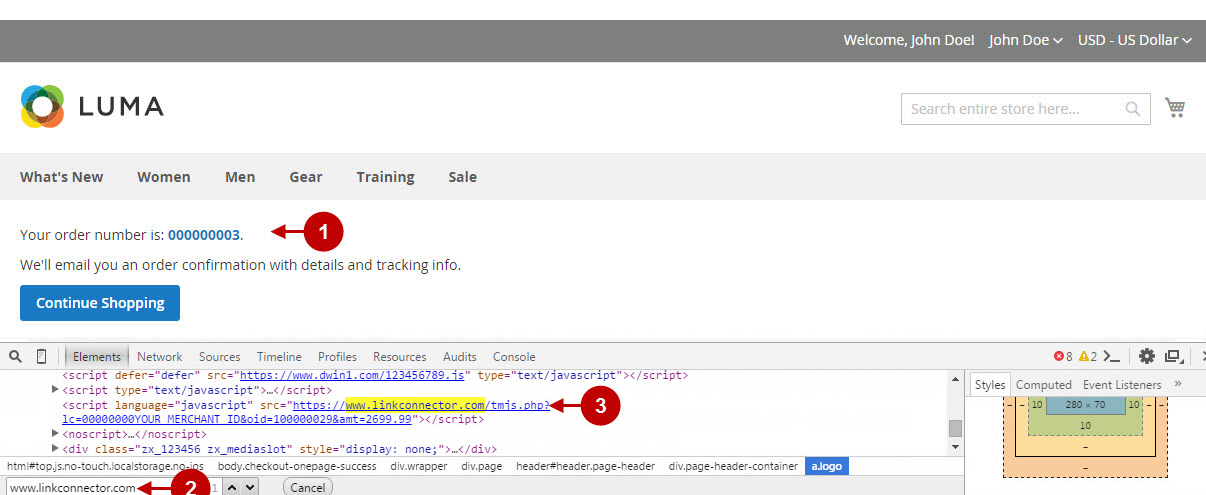Show more Styles pane tabs chevron

point(1177,384)
